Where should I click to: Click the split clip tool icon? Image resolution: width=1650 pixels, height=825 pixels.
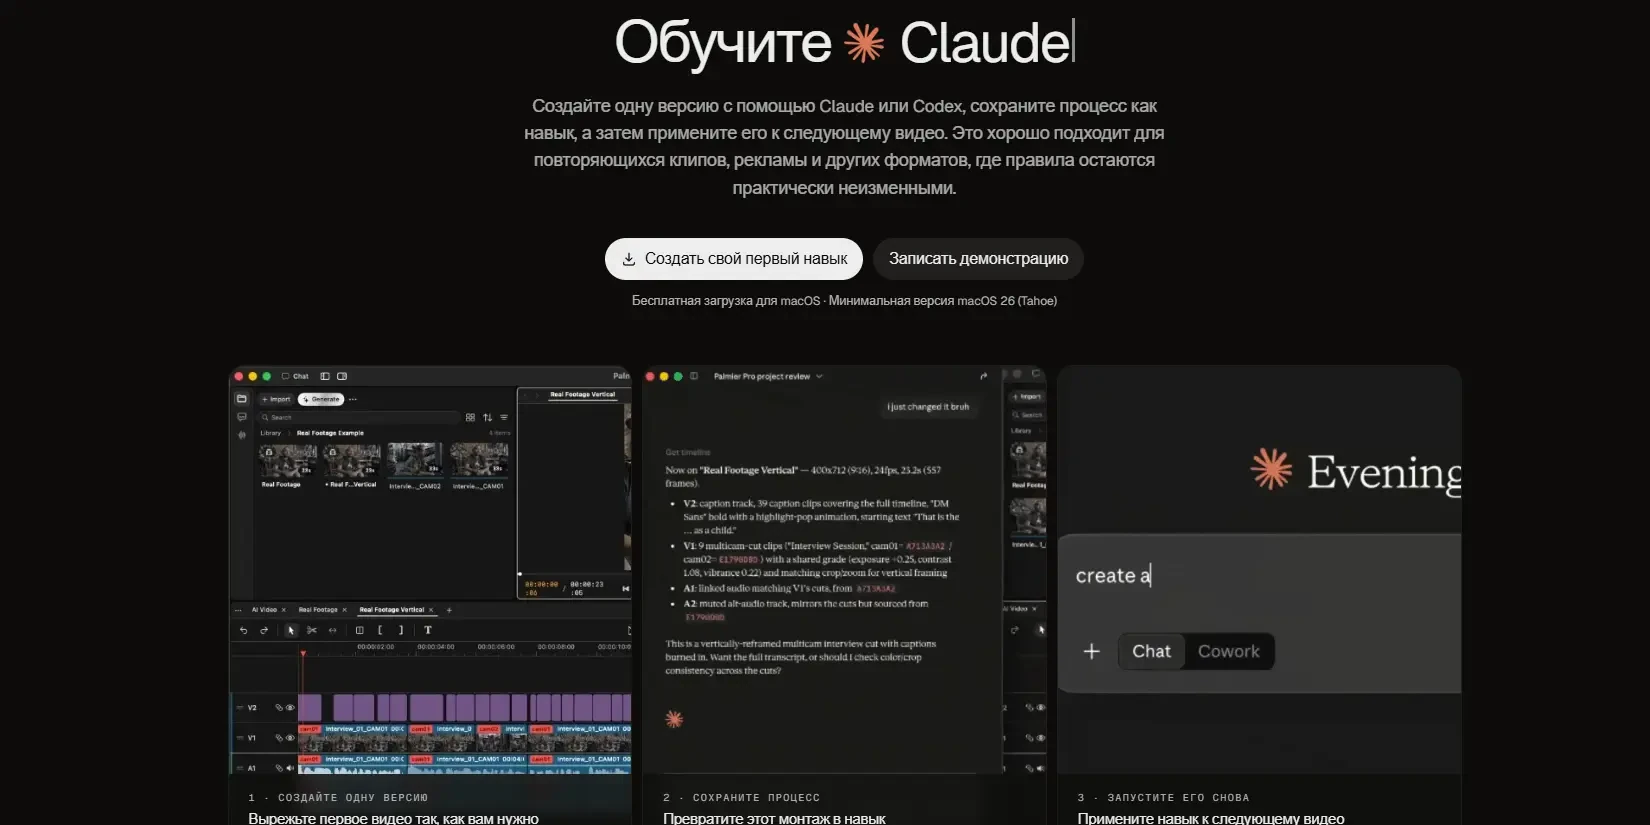coord(360,631)
